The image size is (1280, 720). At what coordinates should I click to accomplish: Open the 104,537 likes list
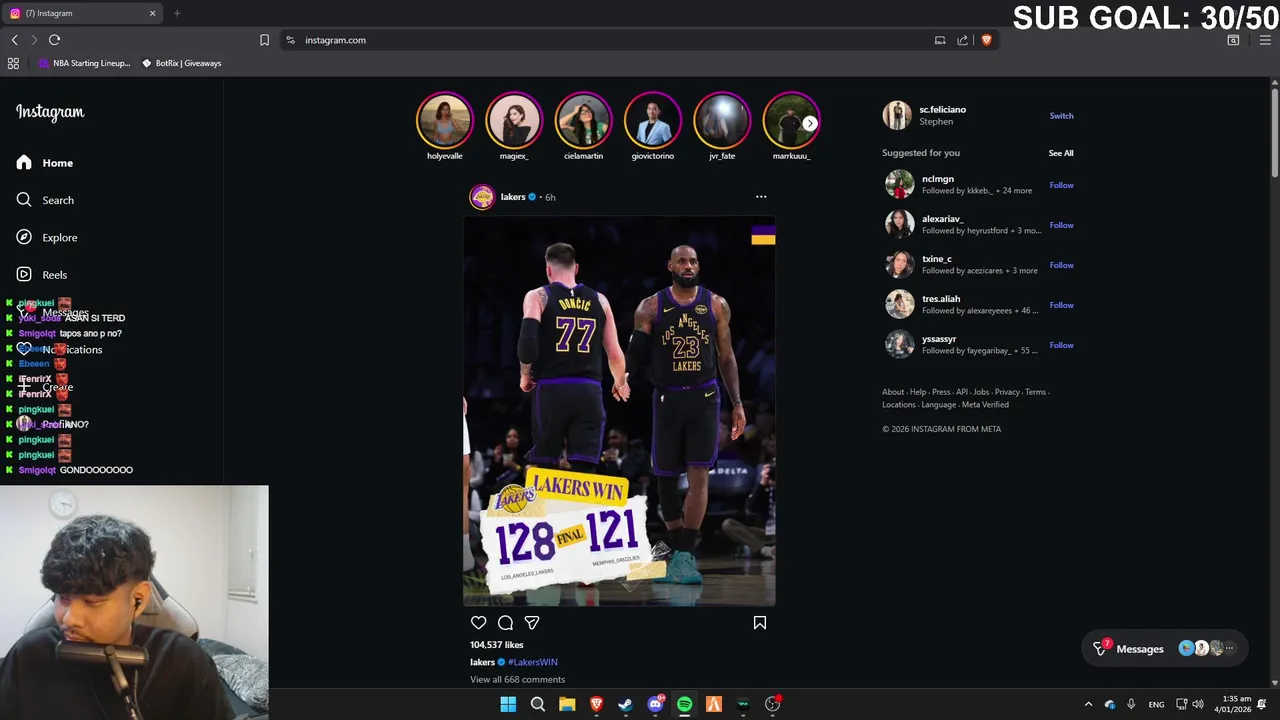coord(497,645)
